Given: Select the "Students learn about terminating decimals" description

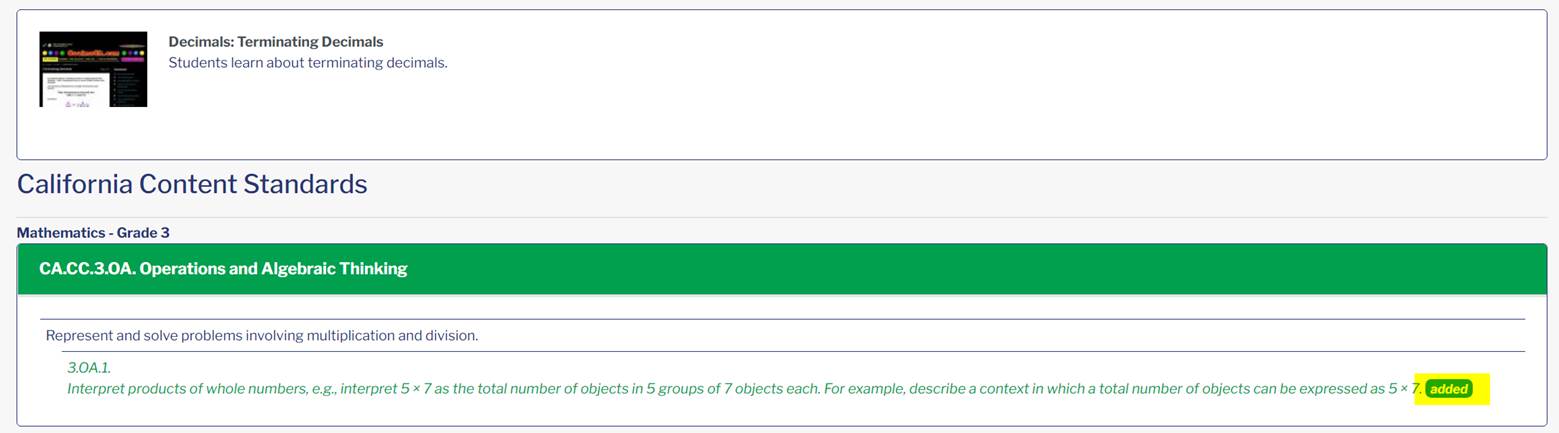Looking at the screenshot, I should 308,63.
